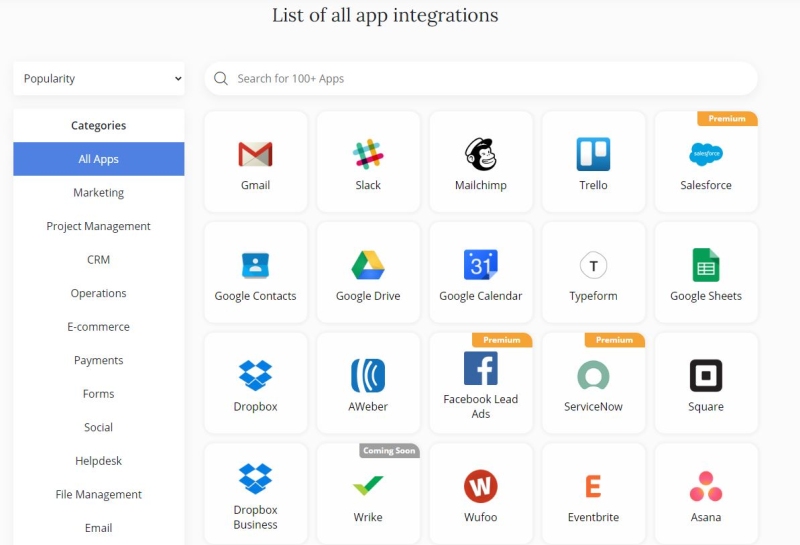Select the Slack app icon
This screenshot has height=545, width=800.
[x=368, y=154]
